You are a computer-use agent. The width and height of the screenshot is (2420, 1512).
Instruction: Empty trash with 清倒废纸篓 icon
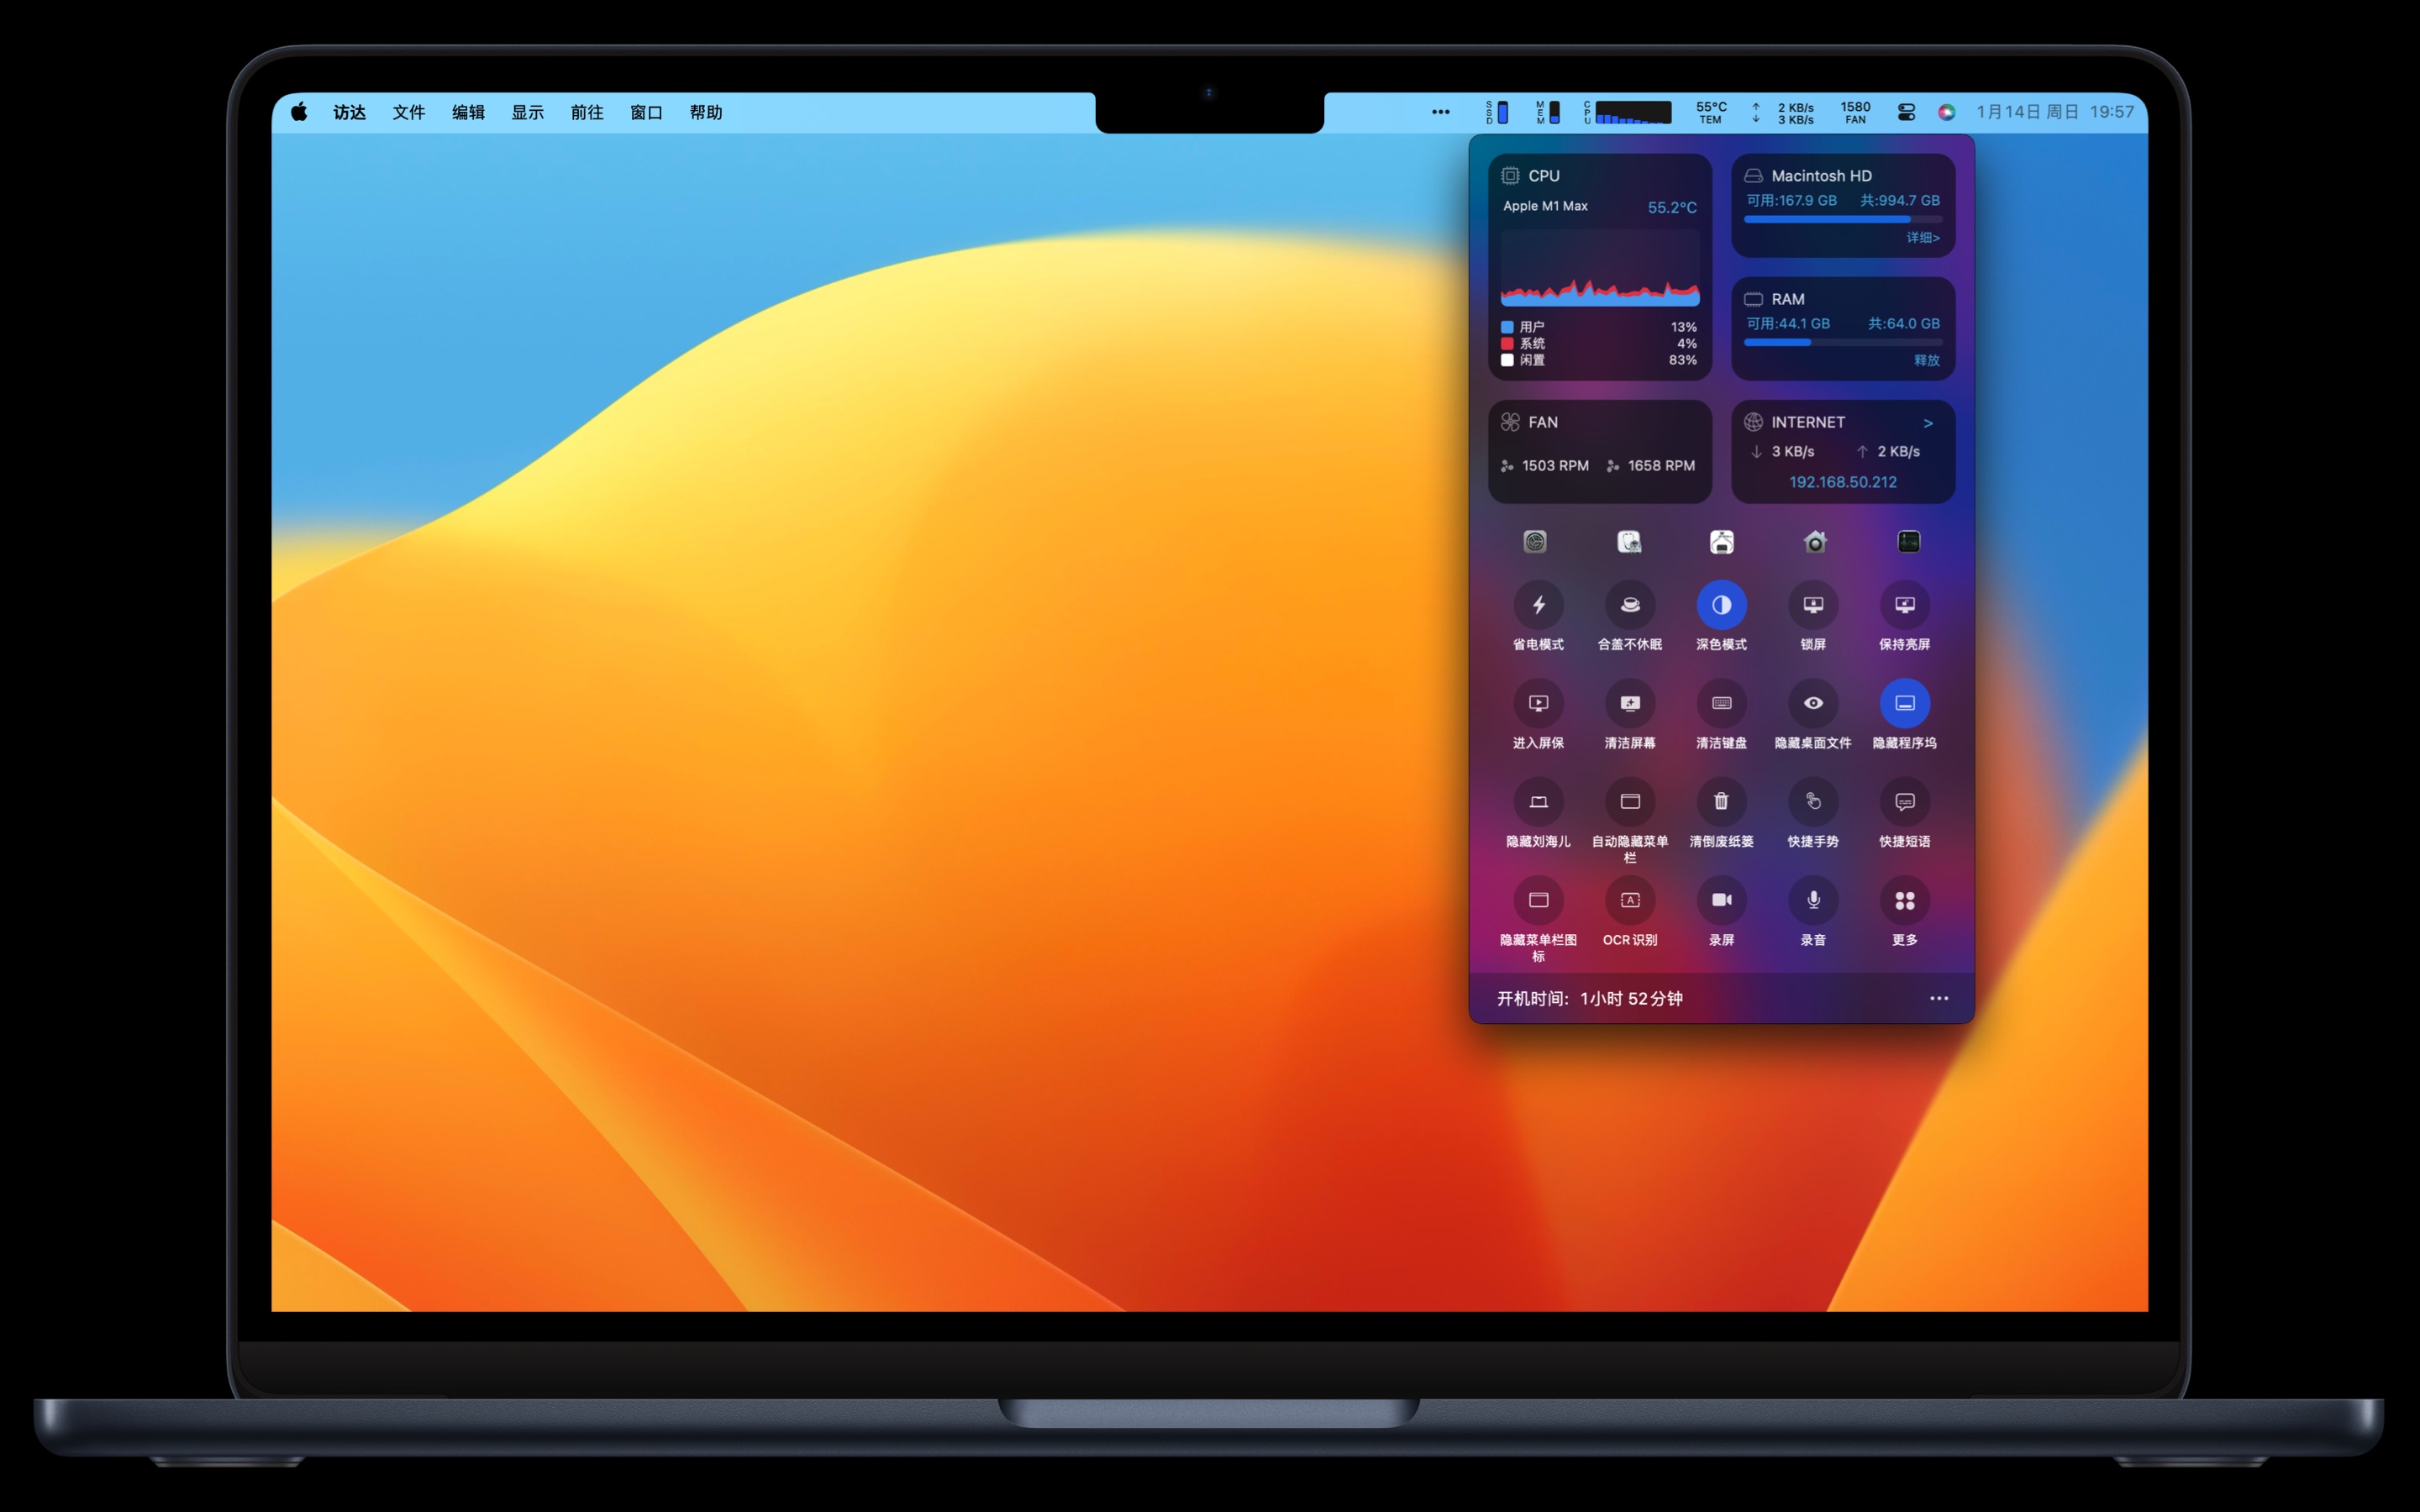pyautogui.click(x=1721, y=801)
